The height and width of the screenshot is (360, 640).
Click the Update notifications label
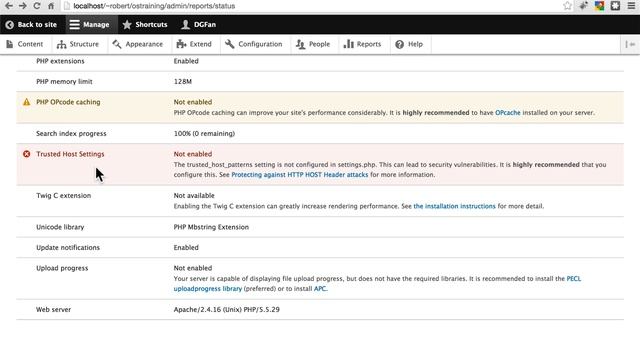(x=68, y=248)
